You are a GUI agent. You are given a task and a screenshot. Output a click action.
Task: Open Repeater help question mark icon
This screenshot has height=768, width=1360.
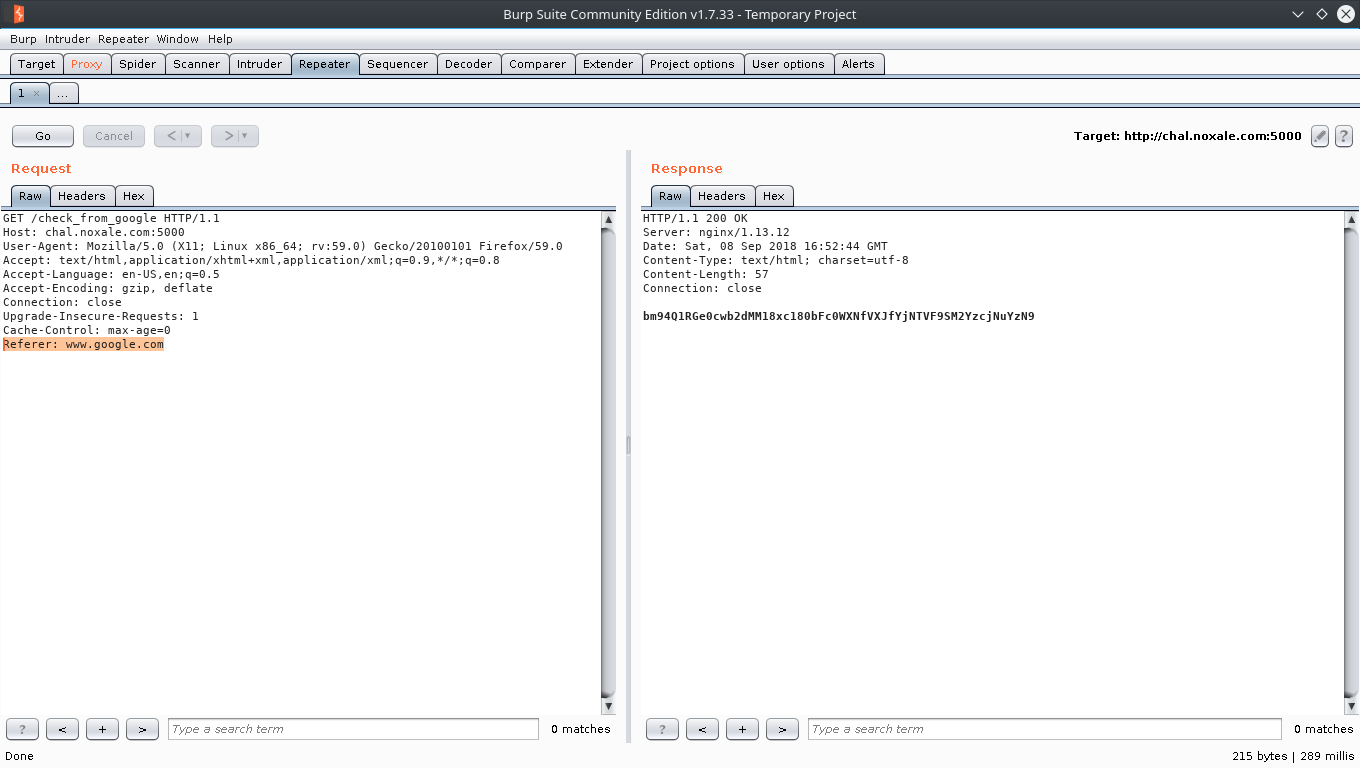1344,136
